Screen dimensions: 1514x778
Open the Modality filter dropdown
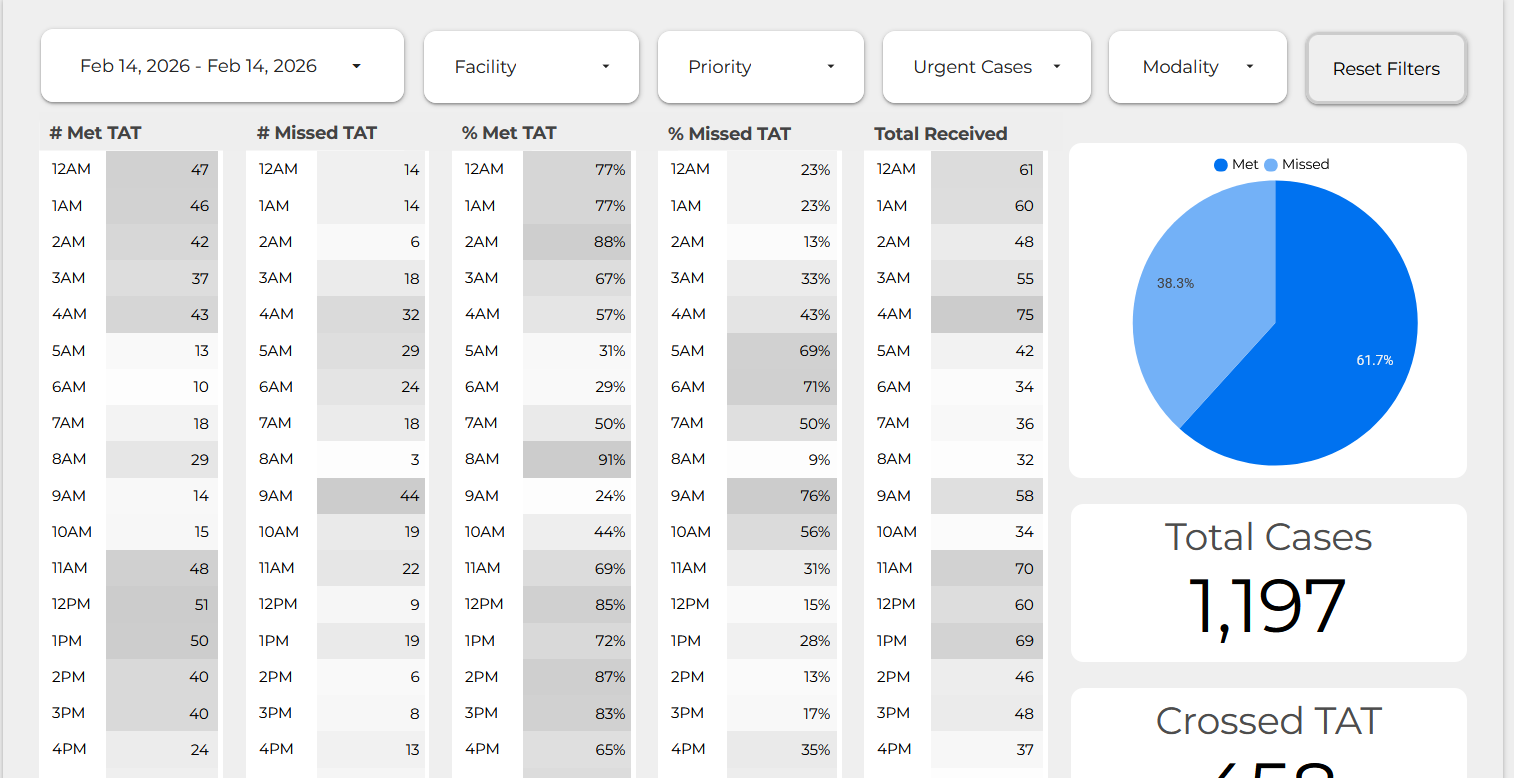[x=1197, y=67]
